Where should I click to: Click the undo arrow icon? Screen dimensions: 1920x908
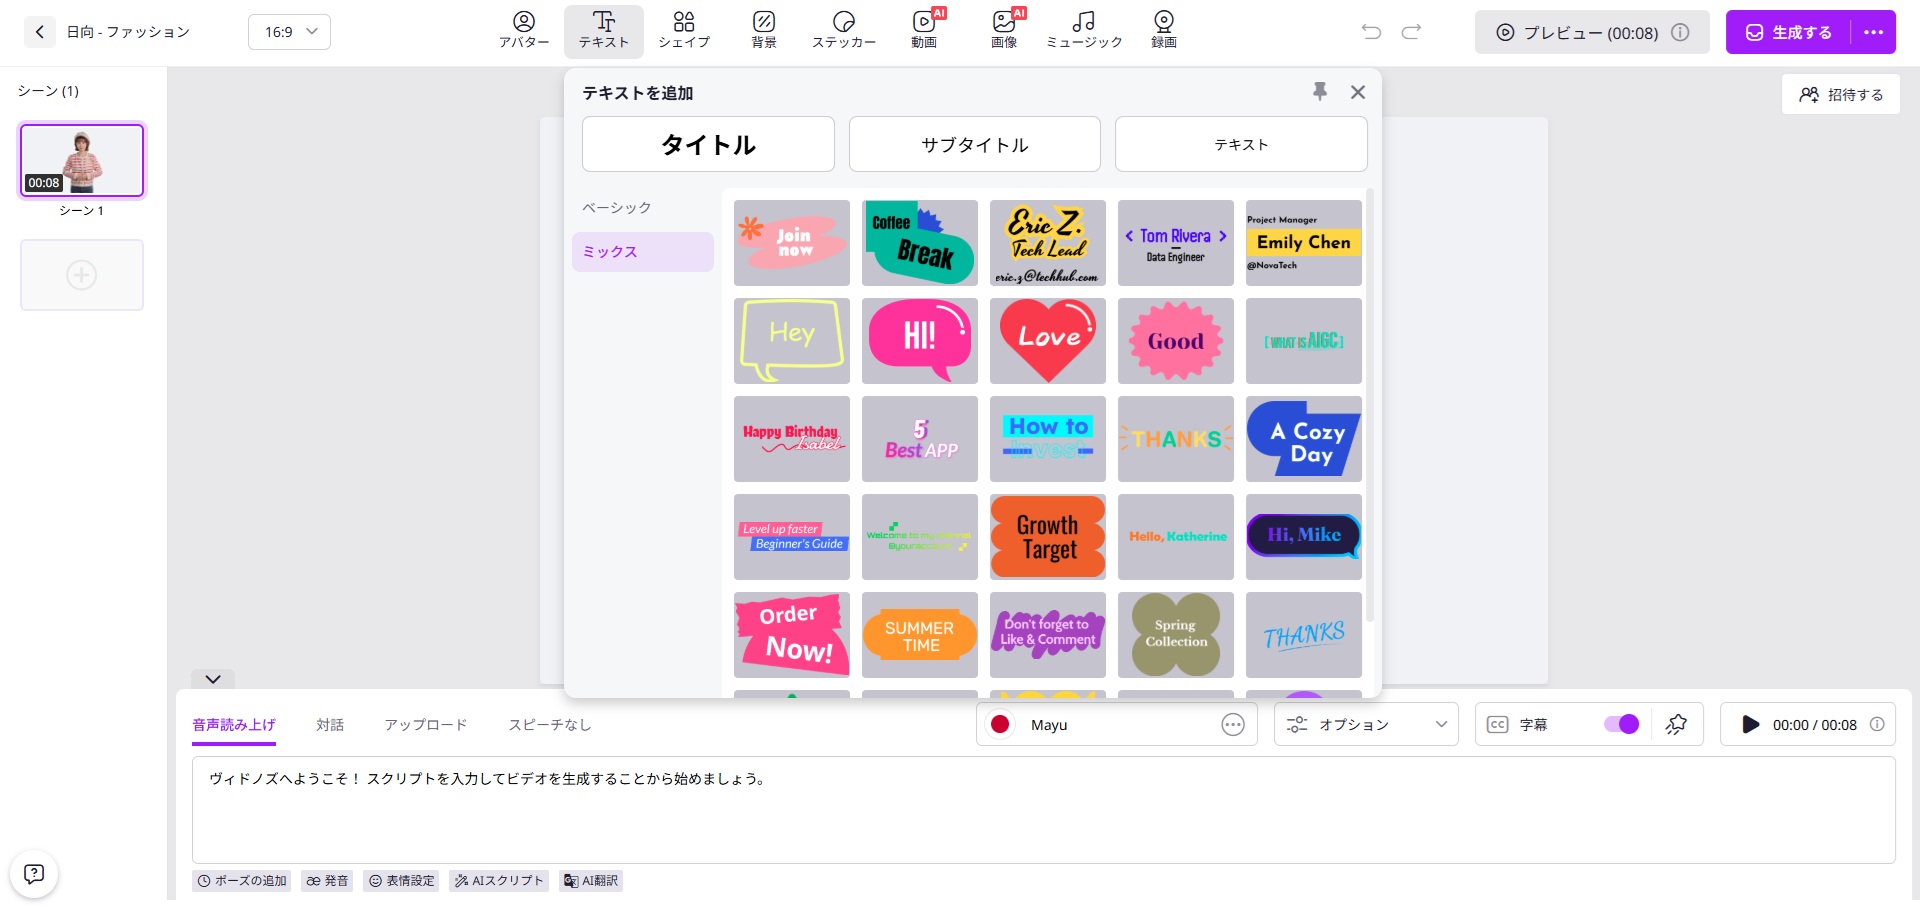coord(1371,32)
